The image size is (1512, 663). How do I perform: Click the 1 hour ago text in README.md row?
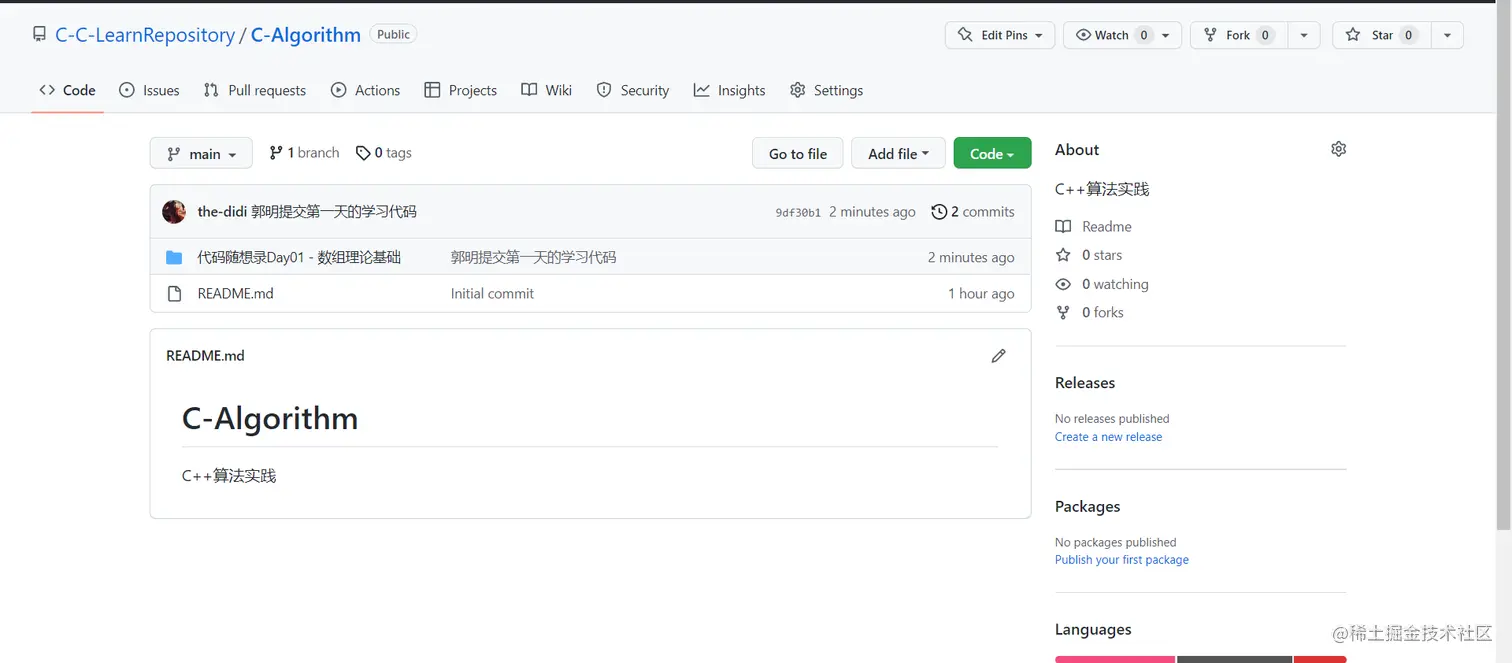pos(981,294)
